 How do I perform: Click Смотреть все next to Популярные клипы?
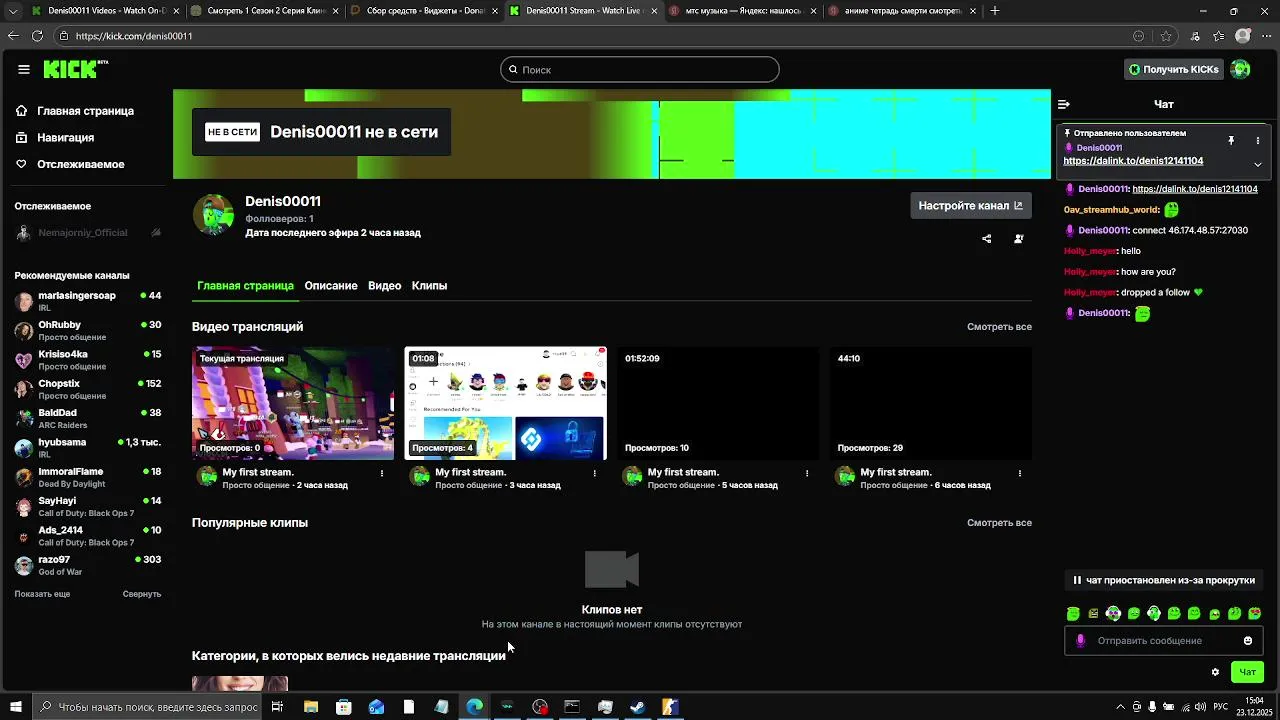click(x=999, y=523)
